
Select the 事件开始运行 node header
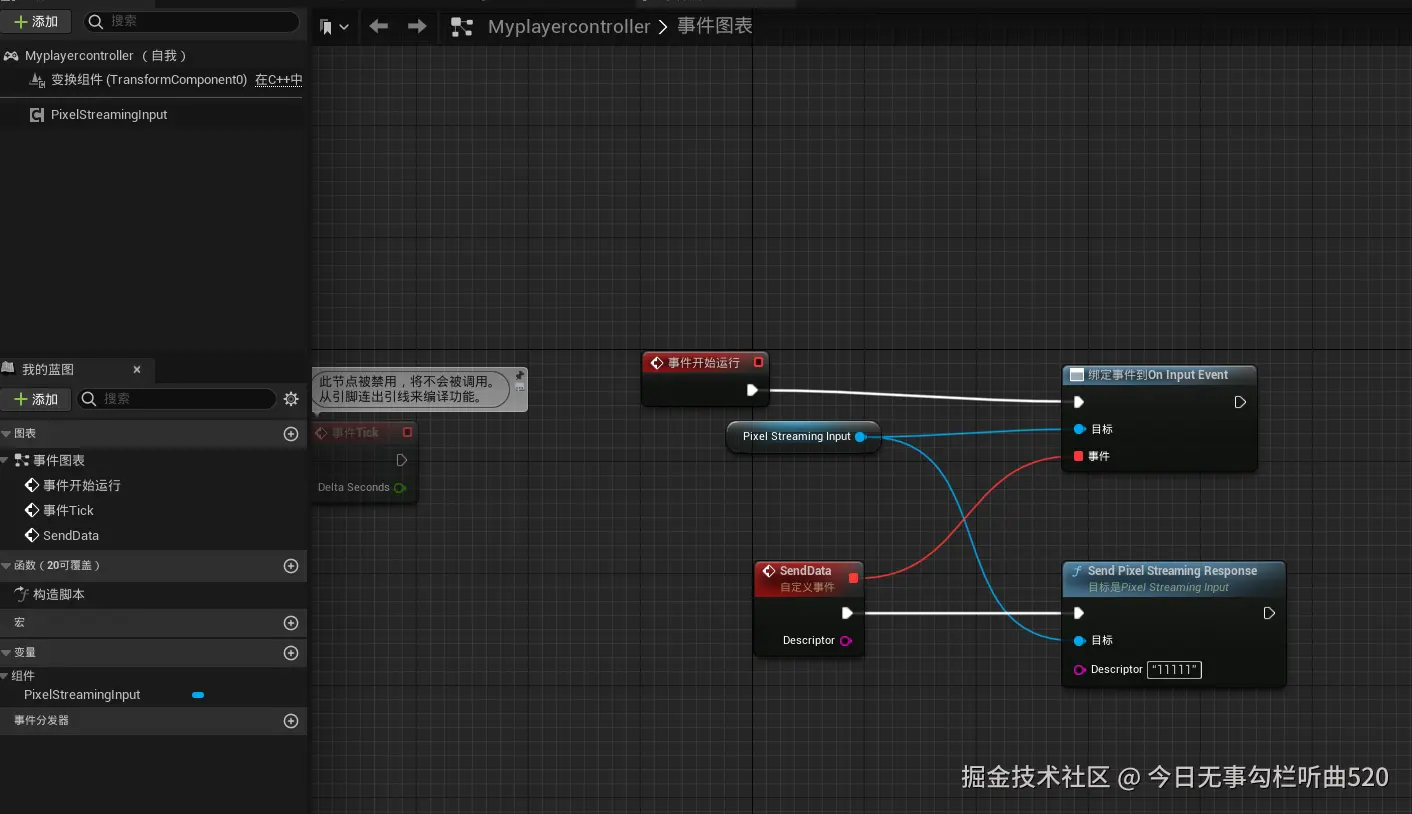pos(705,363)
